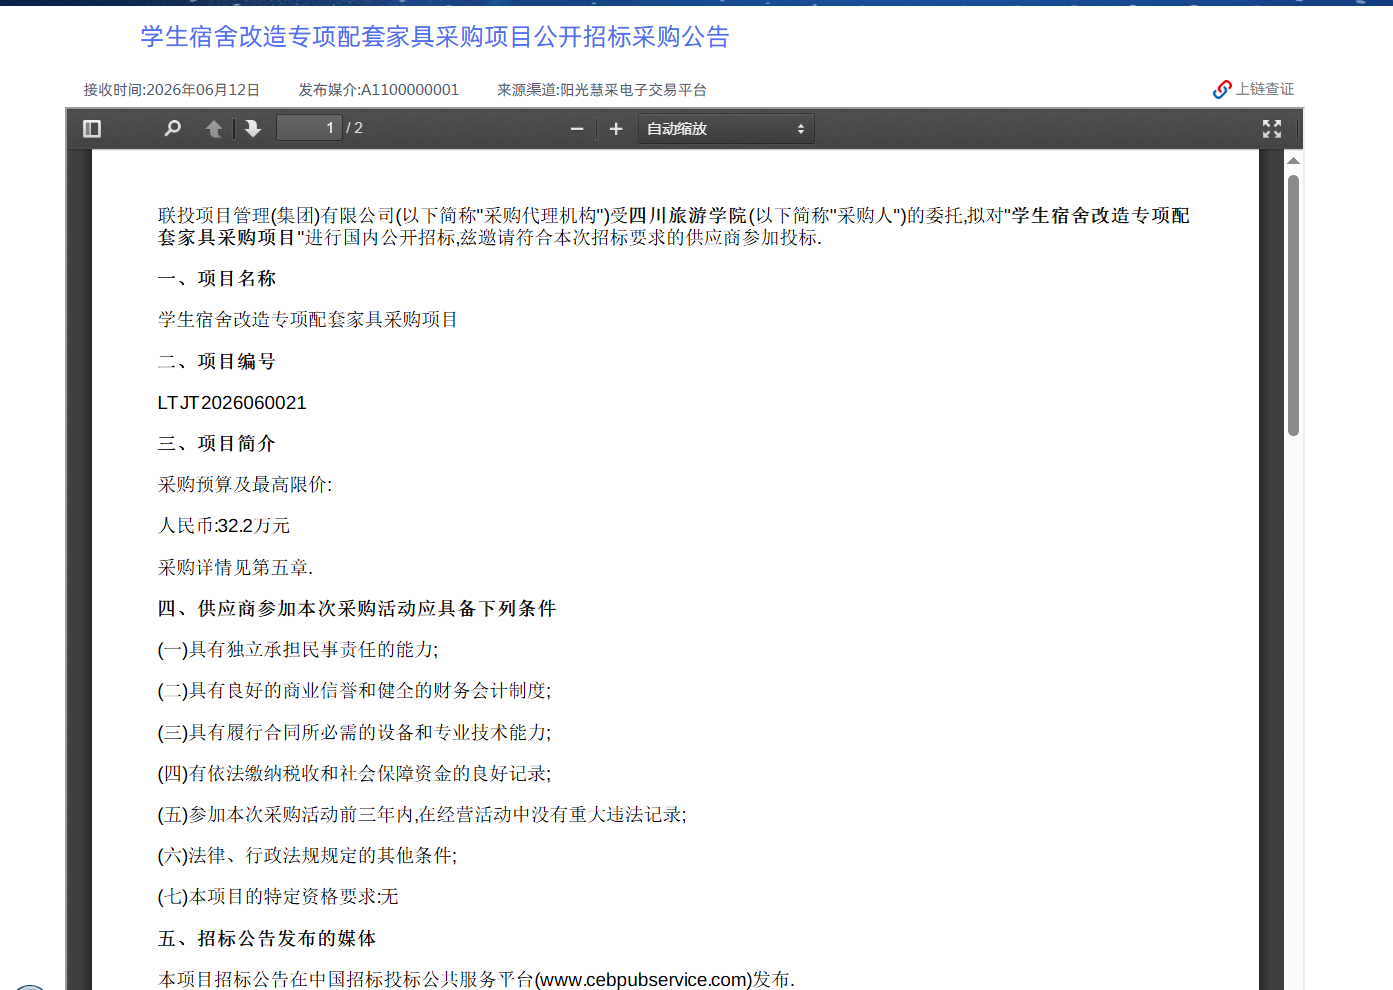The image size is (1393, 990).
Task: Click the heading 三、项目简介
Action: (x=217, y=444)
